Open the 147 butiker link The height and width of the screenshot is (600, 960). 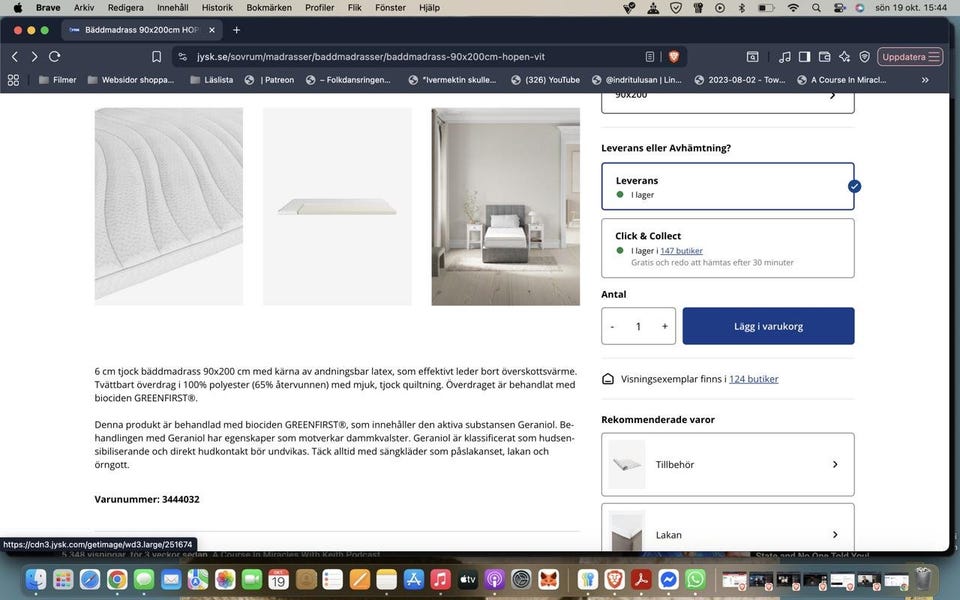(x=681, y=251)
